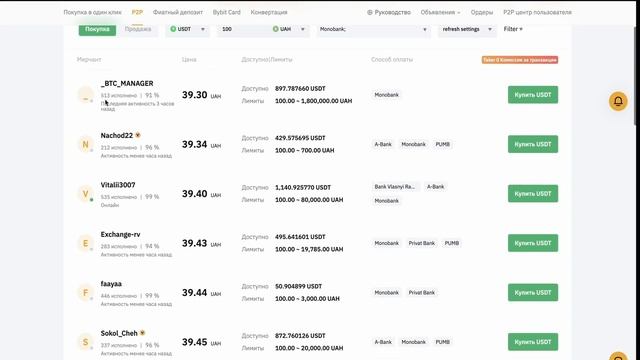Viewport: 640px width, 360px height.
Task: Click limits 100.00 ~ 700.00 UAH
Action: [x=304, y=150]
